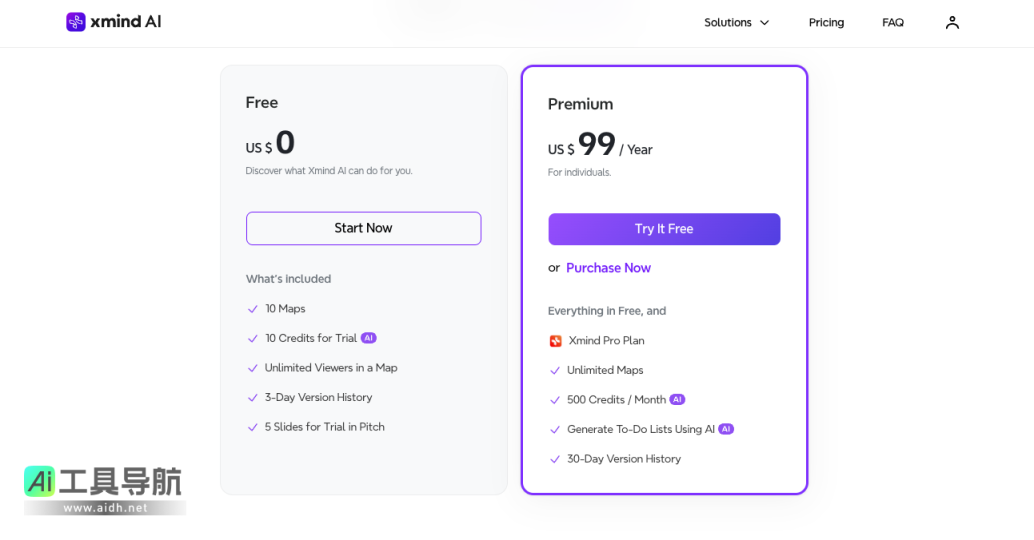The height and width of the screenshot is (540, 1034).
Task: Click checkmark beside Unlimited Viewers in a Map
Action: [x=252, y=369]
